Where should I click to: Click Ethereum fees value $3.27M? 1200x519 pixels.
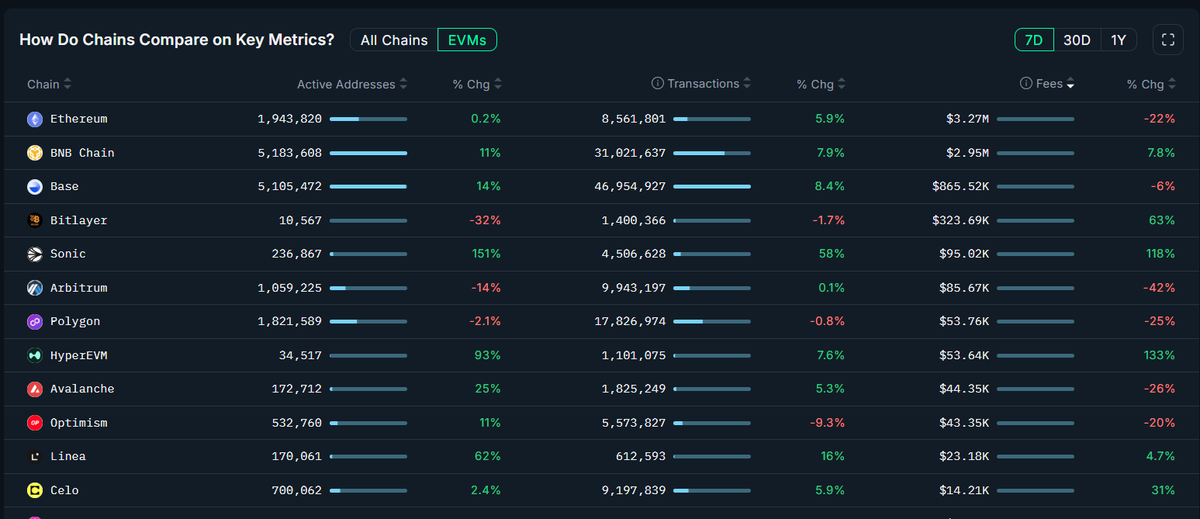click(967, 119)
